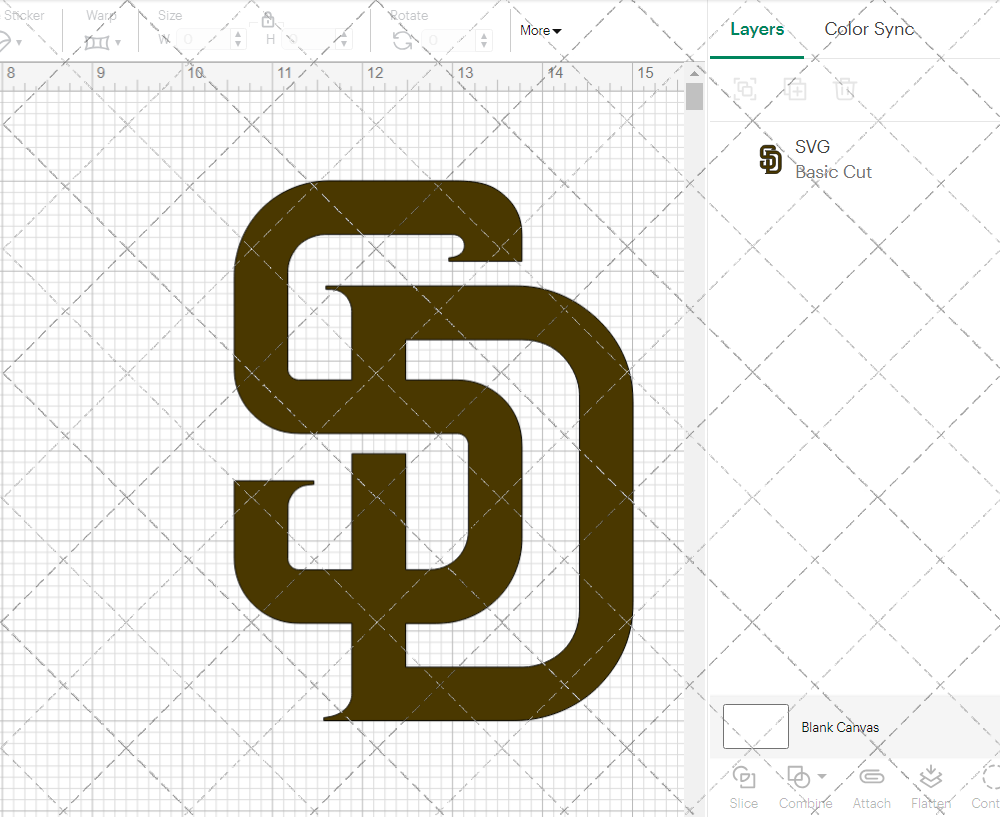Viewport: 1000px width, 817px height.
Task: Open the Warp style dropdown arrow
Action: pyautogui.click(x=119, y=41)
